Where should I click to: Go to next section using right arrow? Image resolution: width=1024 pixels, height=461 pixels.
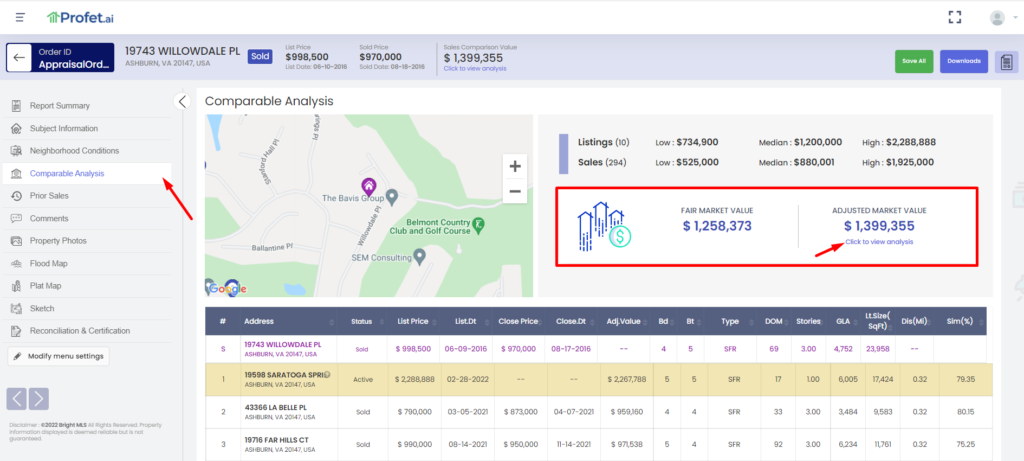pyautogui.click(x=39, y=399)
